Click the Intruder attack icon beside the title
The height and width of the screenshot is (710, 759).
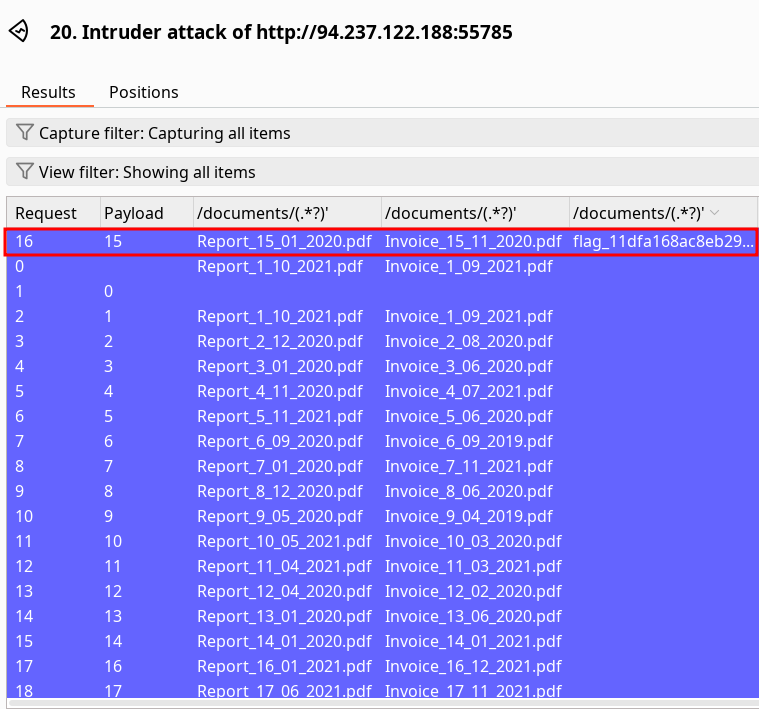tap(19, 32)
